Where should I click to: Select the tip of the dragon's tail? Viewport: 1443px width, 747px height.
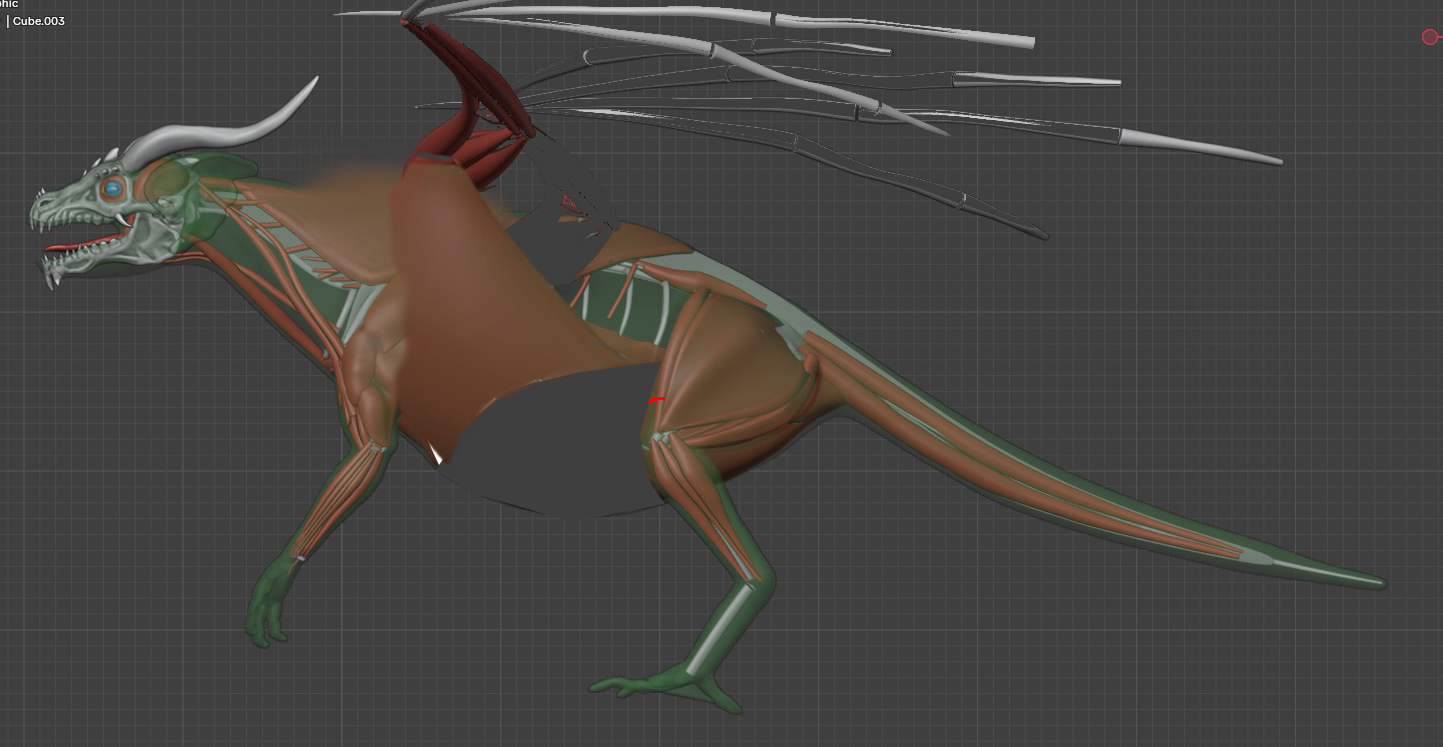1375,581
